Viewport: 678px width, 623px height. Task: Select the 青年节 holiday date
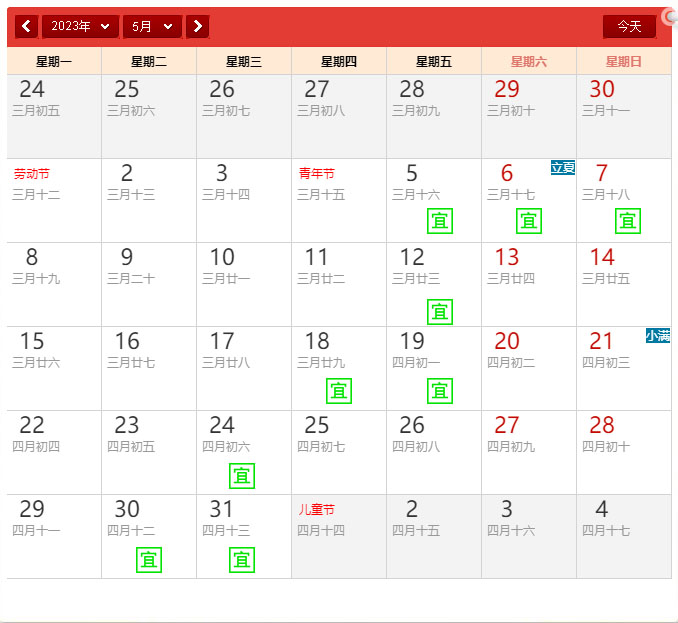tap(338, 200)
